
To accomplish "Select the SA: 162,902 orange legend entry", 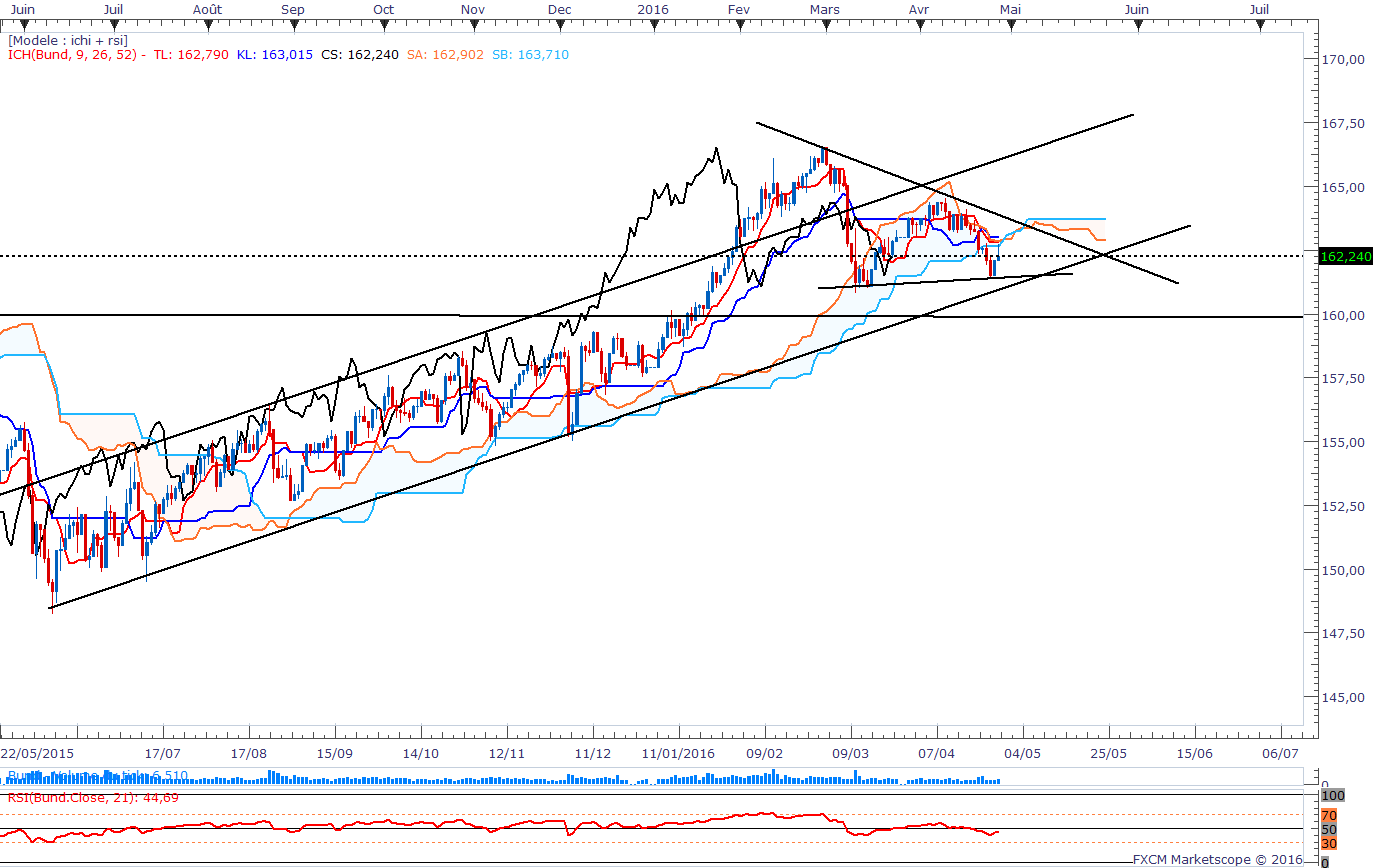I will click(447, 54).
